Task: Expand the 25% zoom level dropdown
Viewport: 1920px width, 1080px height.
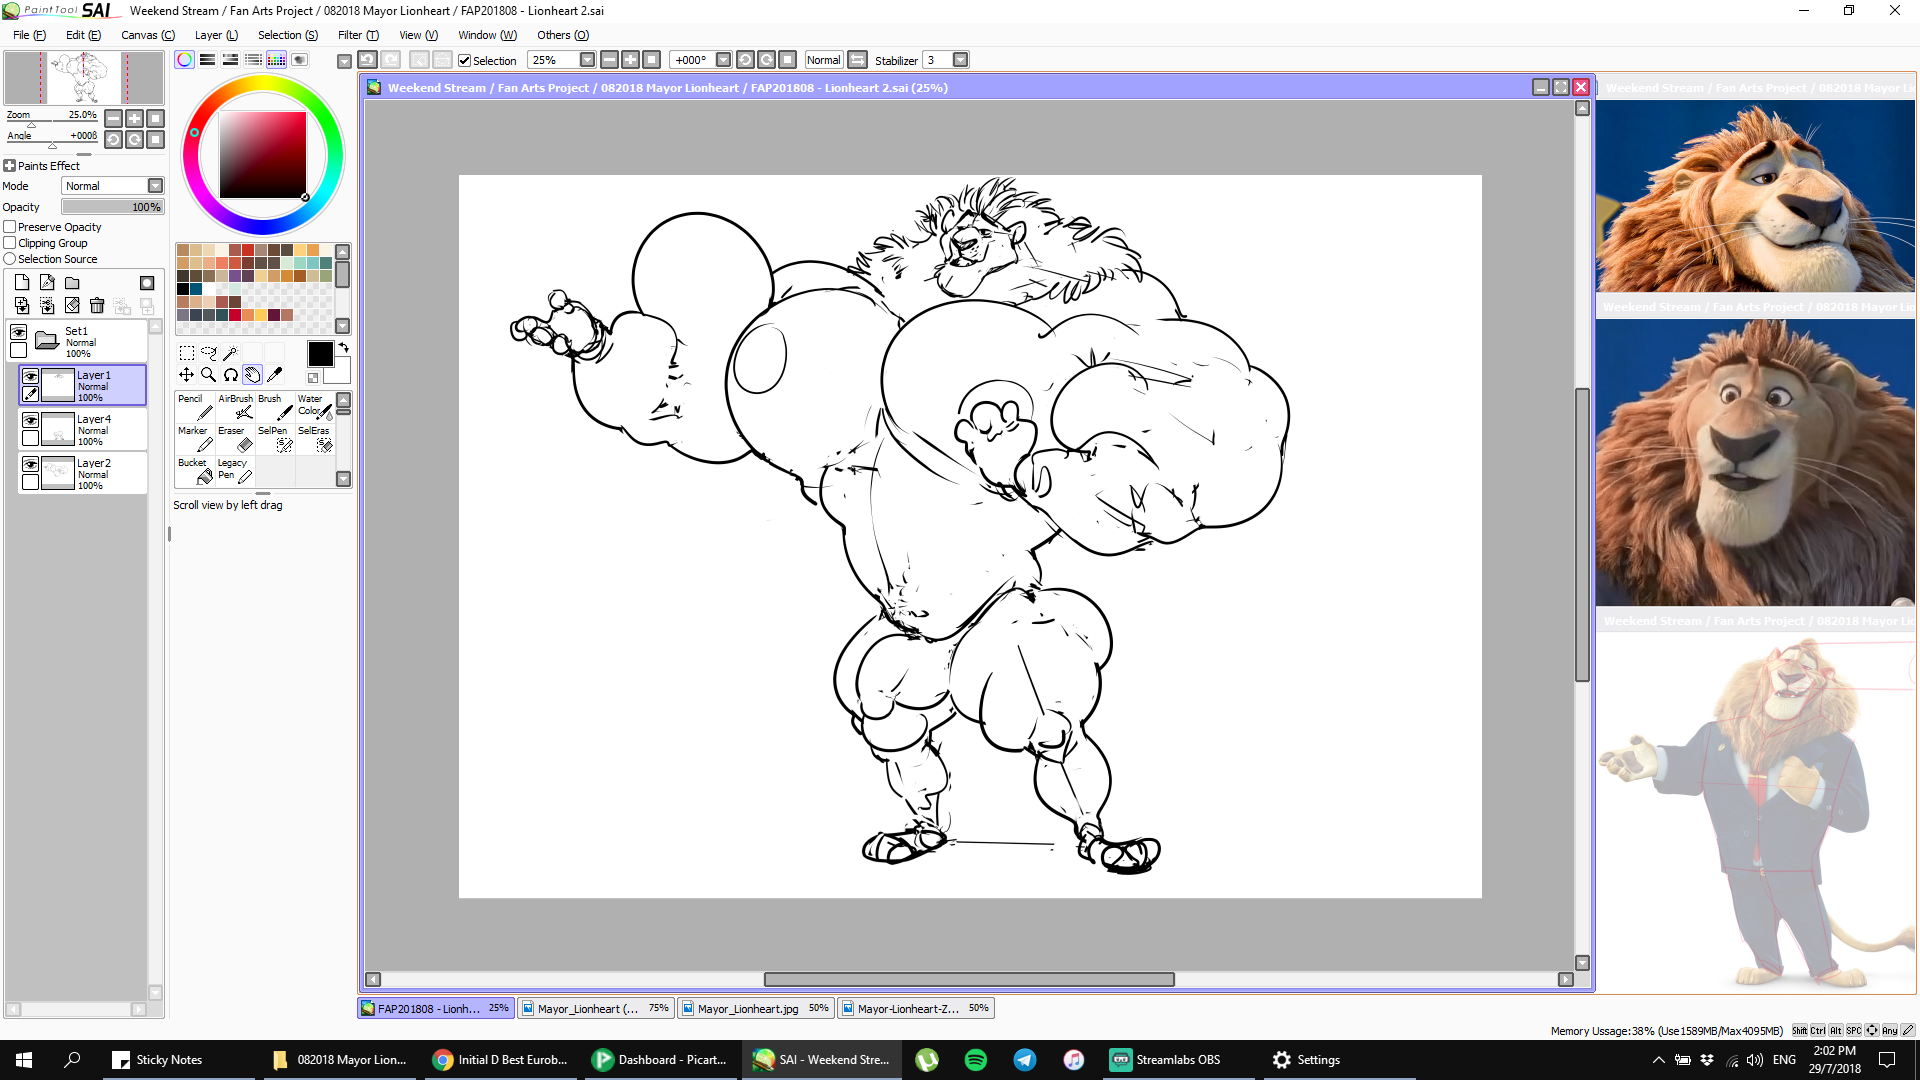Action: point(587,60)
